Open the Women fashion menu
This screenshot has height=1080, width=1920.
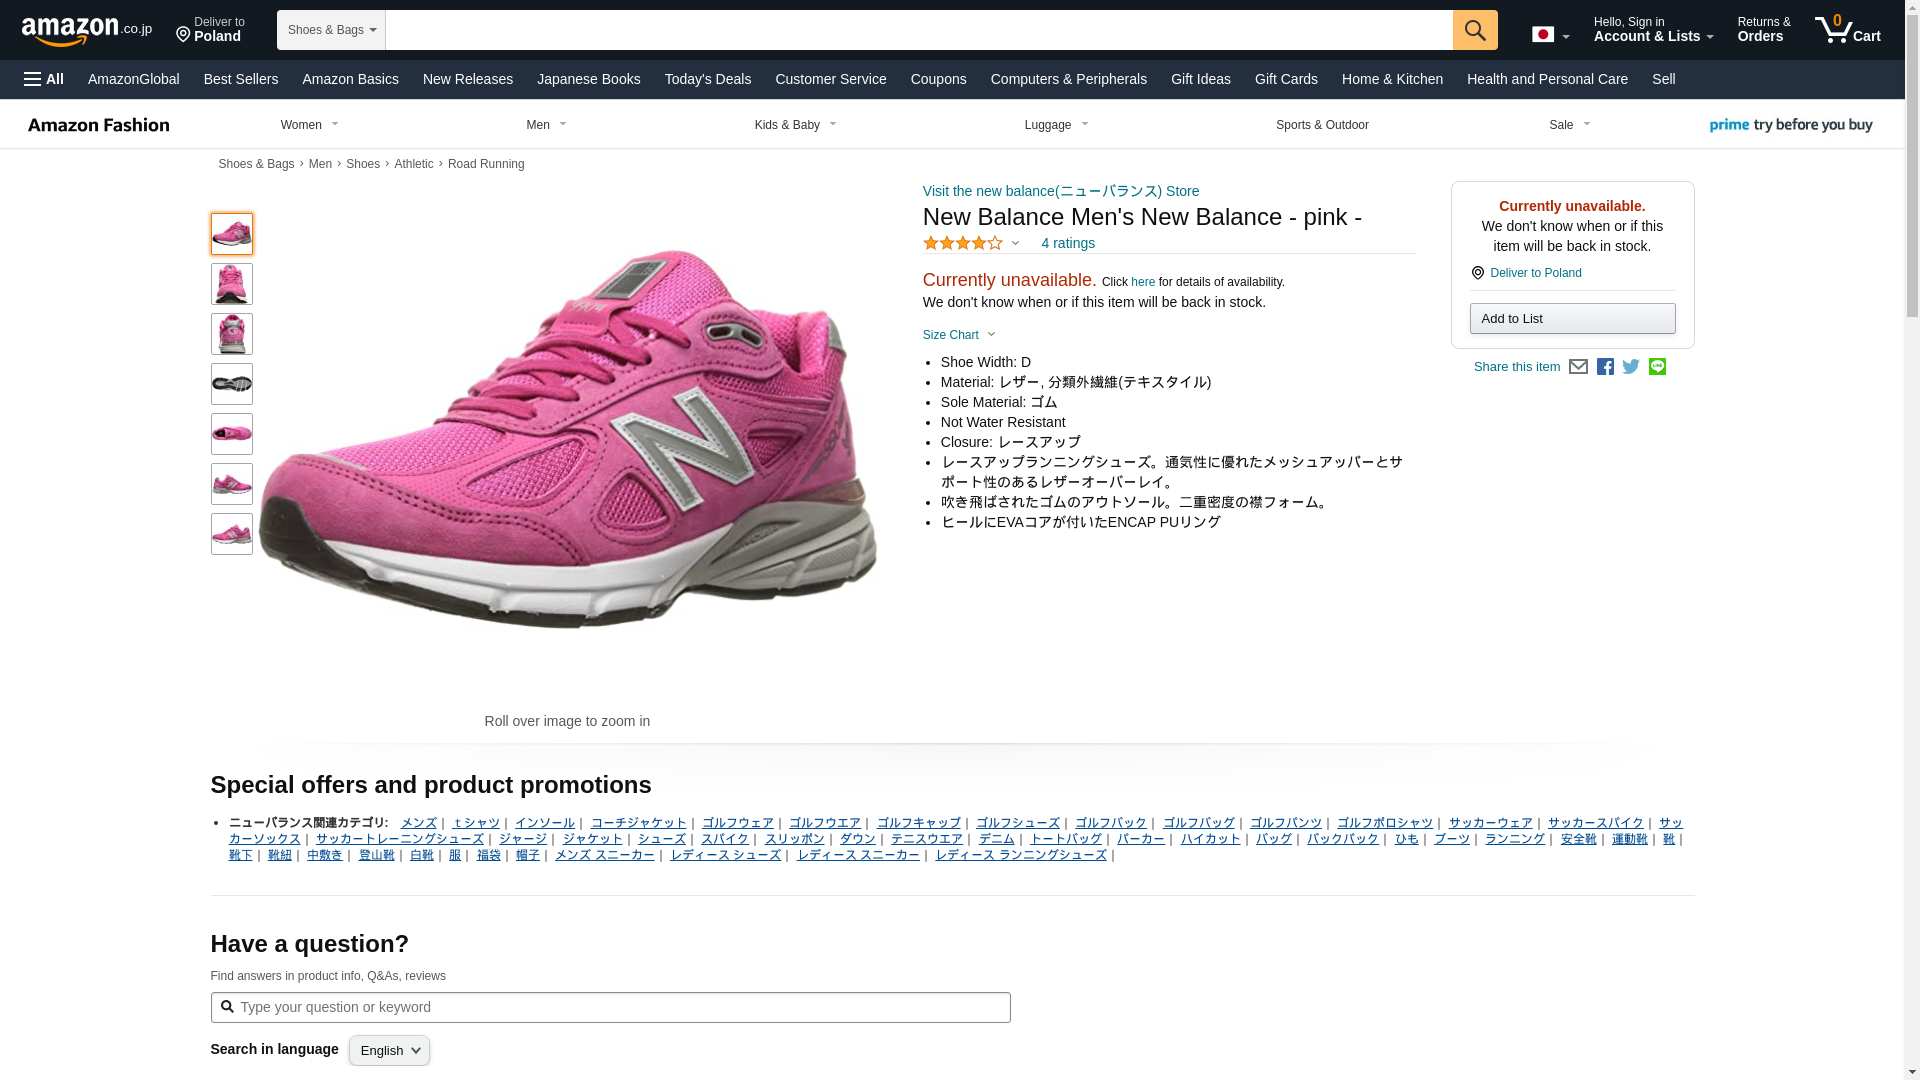tap(309, 125)
